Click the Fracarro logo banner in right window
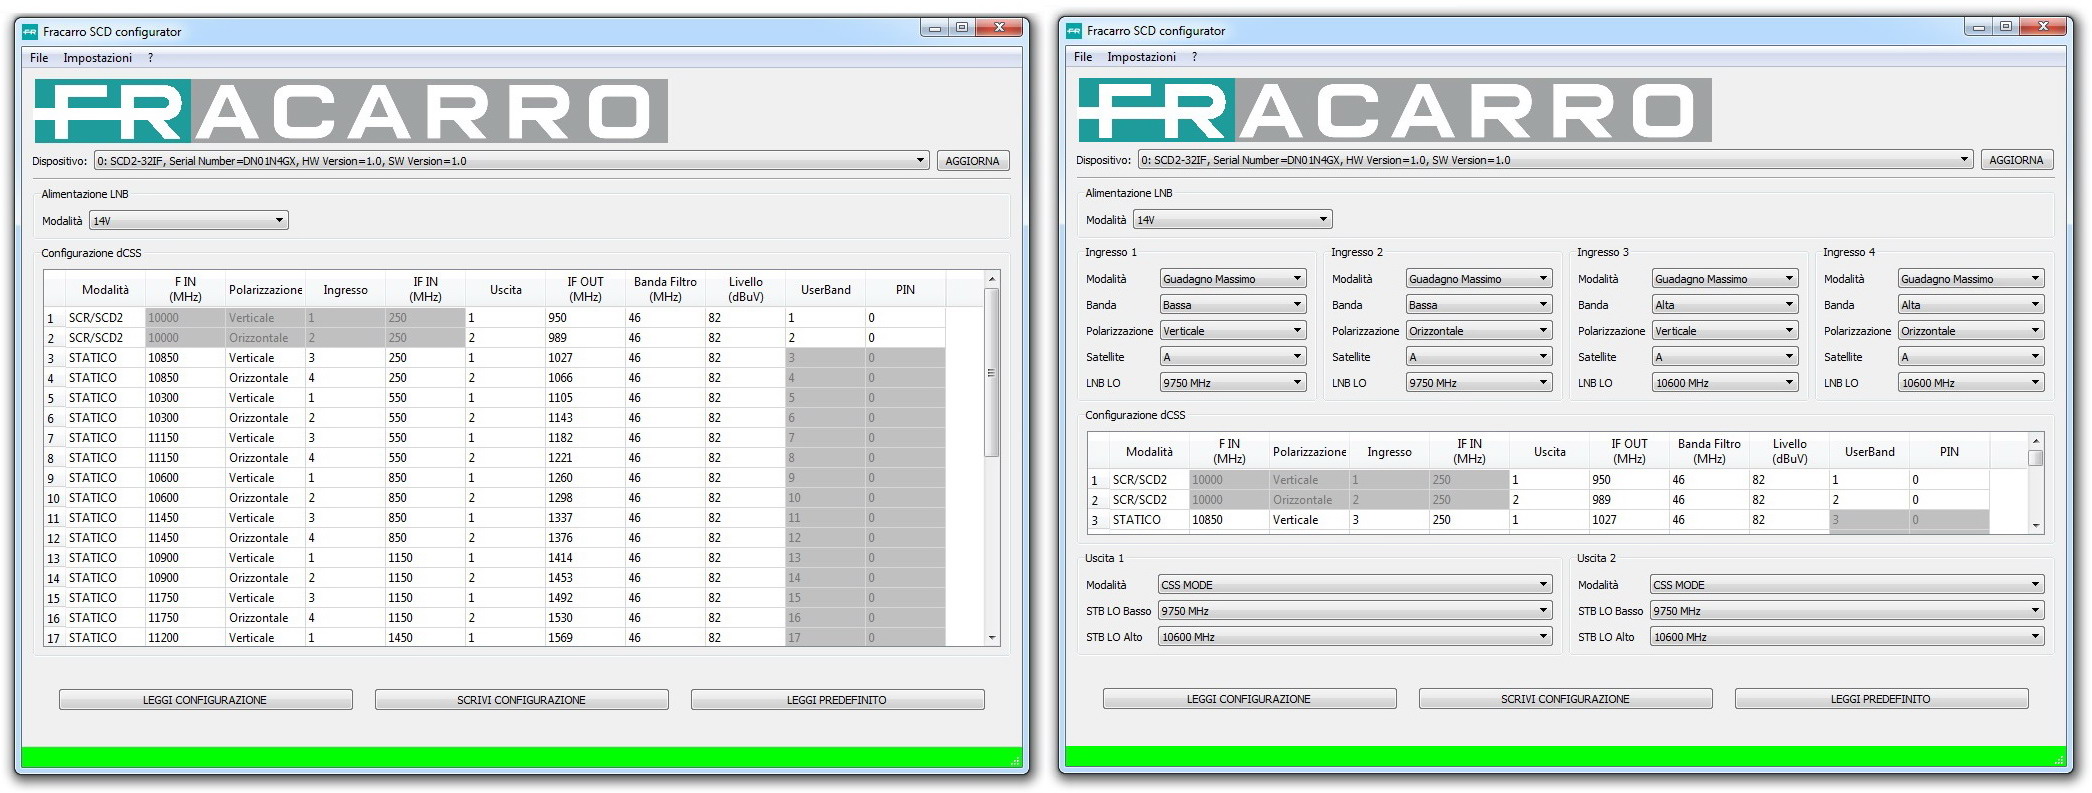This screenshot has height=793, width=2092. (x=1394, y=110)
